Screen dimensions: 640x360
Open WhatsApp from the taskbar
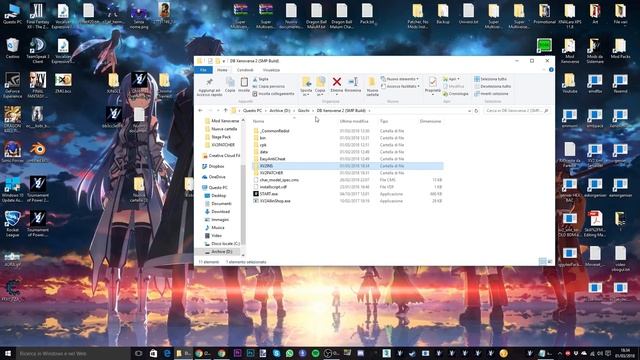(x=290, y=353)
